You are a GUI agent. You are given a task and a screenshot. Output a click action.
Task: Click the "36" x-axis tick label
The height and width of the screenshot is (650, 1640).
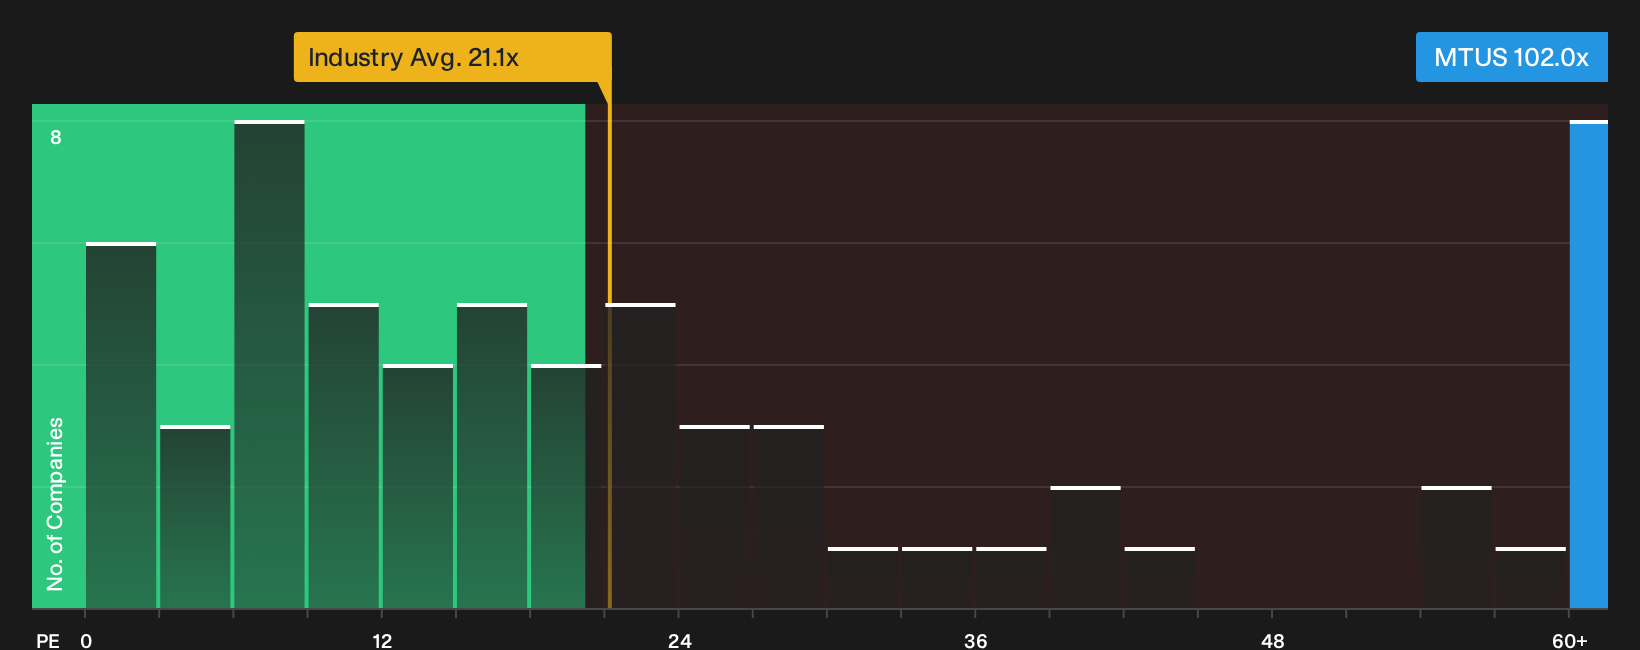976,641
